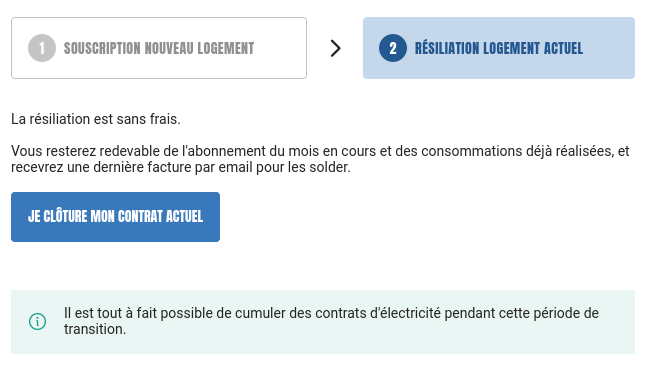Click the text La résiliation est sans frais
The image size is (651, 368).
coord(96,119)
